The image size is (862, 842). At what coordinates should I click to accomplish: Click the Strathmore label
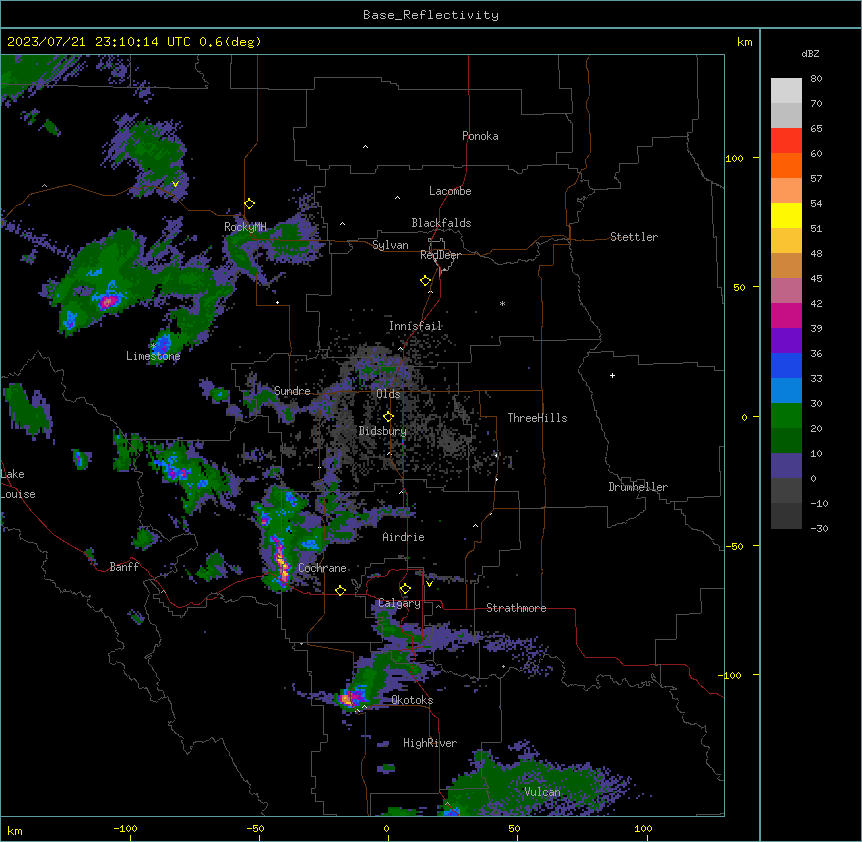click(x=516, y=608)
